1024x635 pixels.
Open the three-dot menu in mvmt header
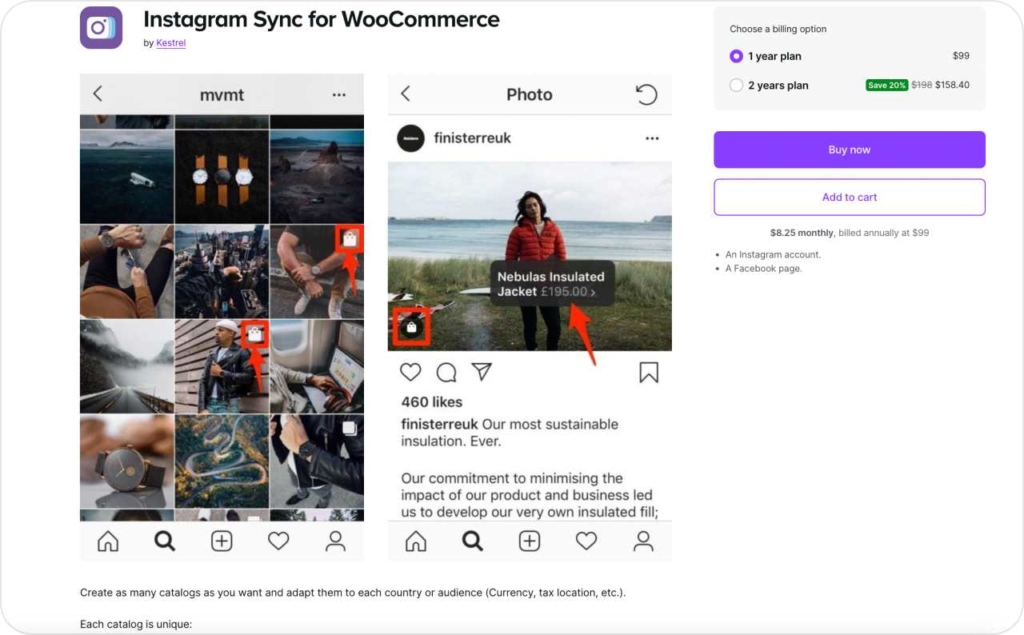pos(339,95)
